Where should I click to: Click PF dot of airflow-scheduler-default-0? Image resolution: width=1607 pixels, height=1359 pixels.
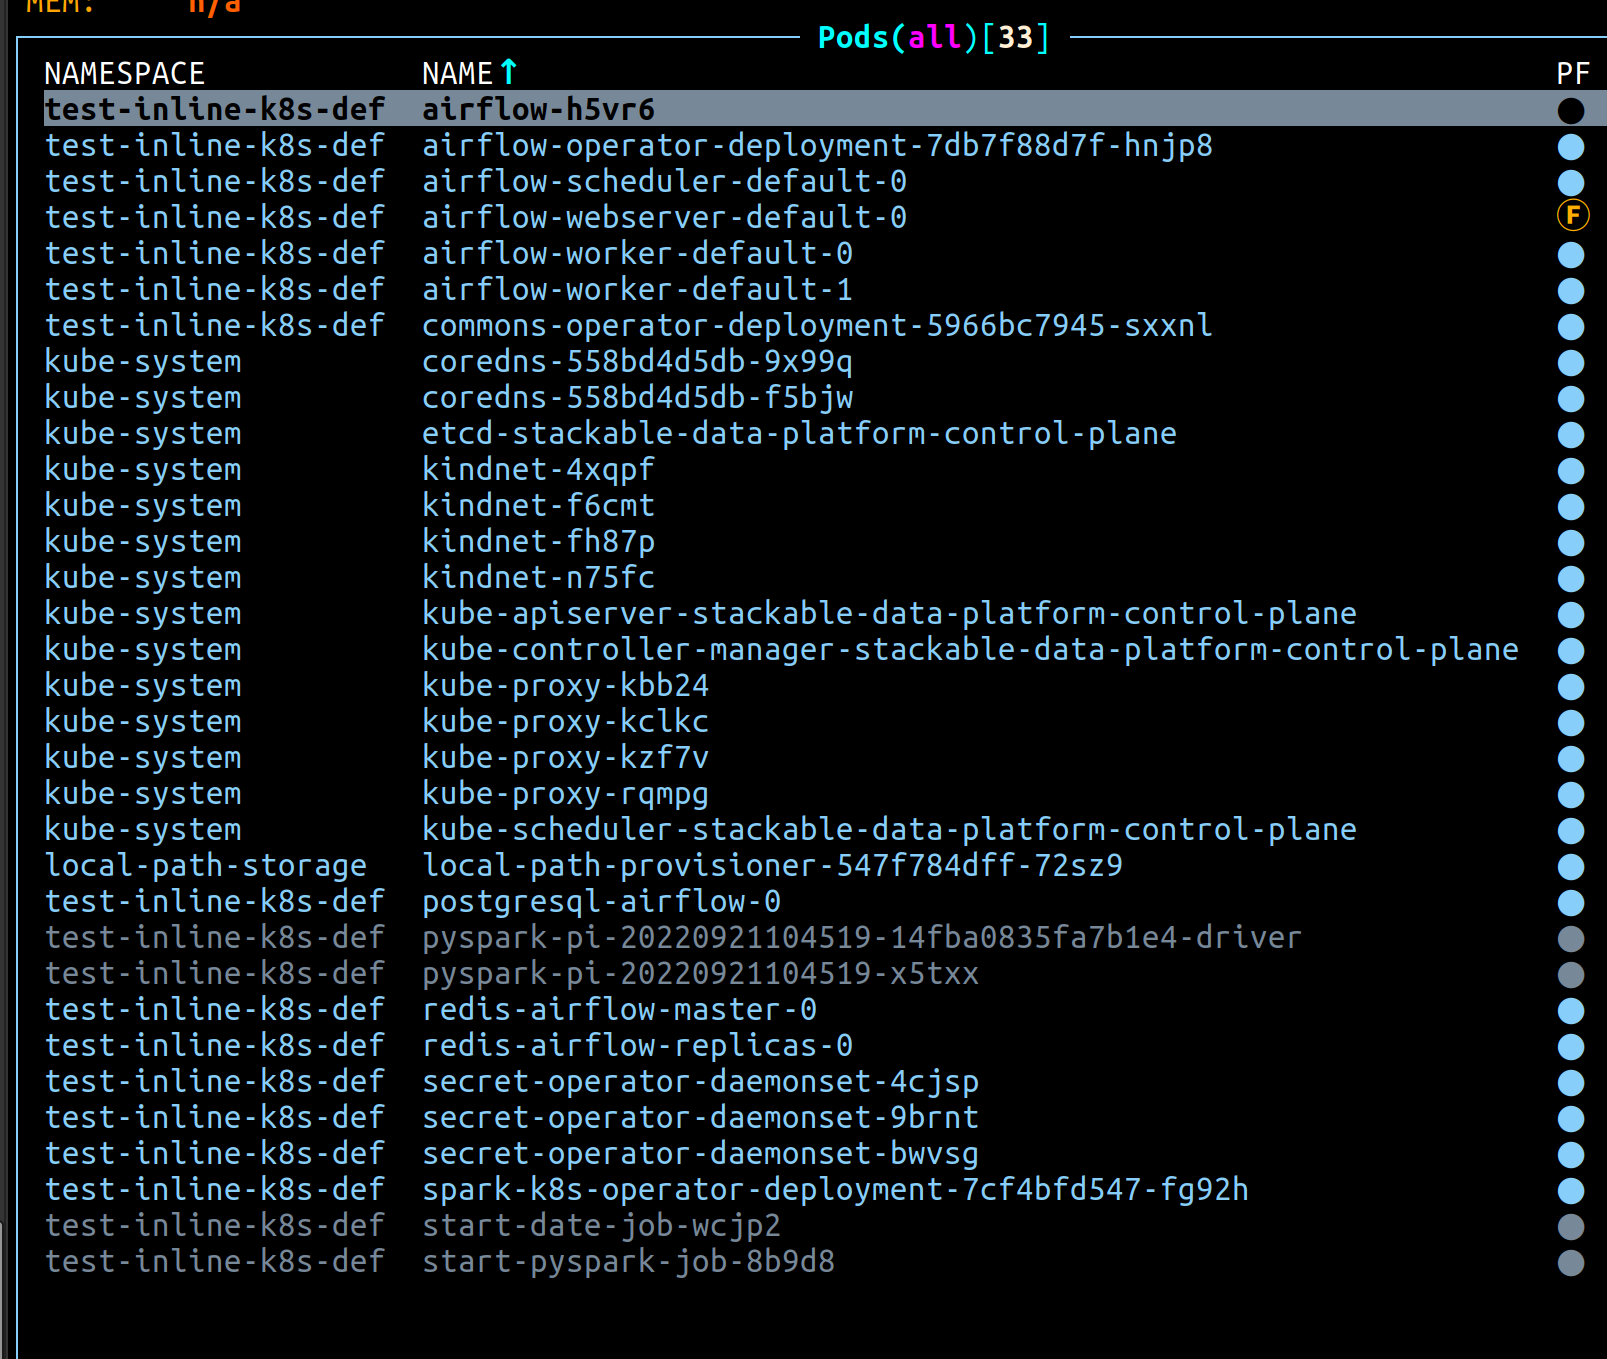click(x=1571, y=183)
